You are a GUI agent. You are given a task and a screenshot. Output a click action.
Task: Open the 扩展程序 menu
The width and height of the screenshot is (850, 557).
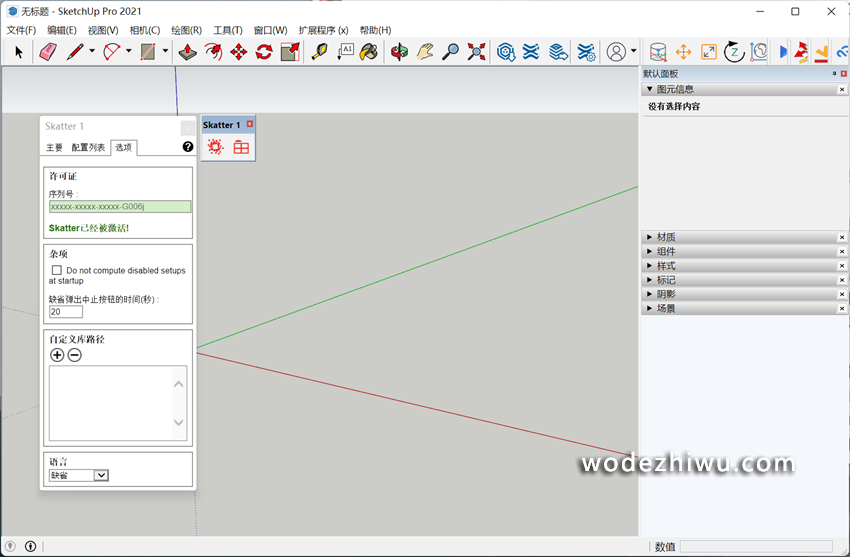point(323,30)
